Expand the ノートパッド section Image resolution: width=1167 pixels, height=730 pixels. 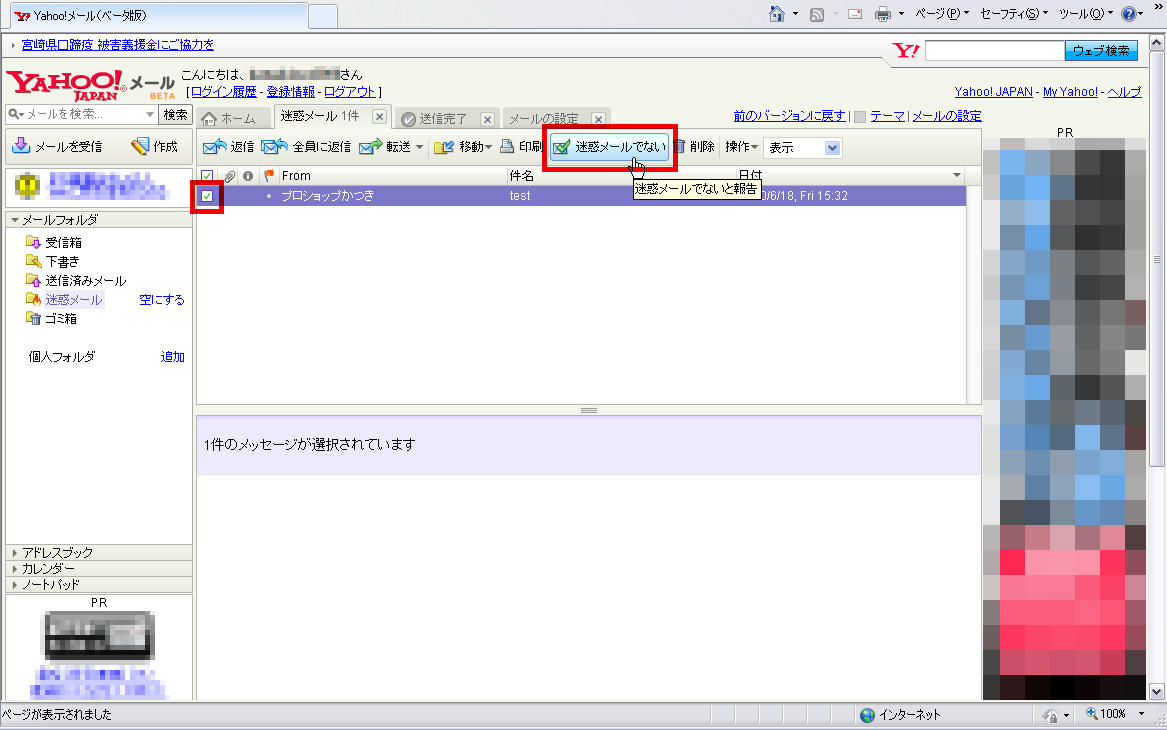point(15,585)
